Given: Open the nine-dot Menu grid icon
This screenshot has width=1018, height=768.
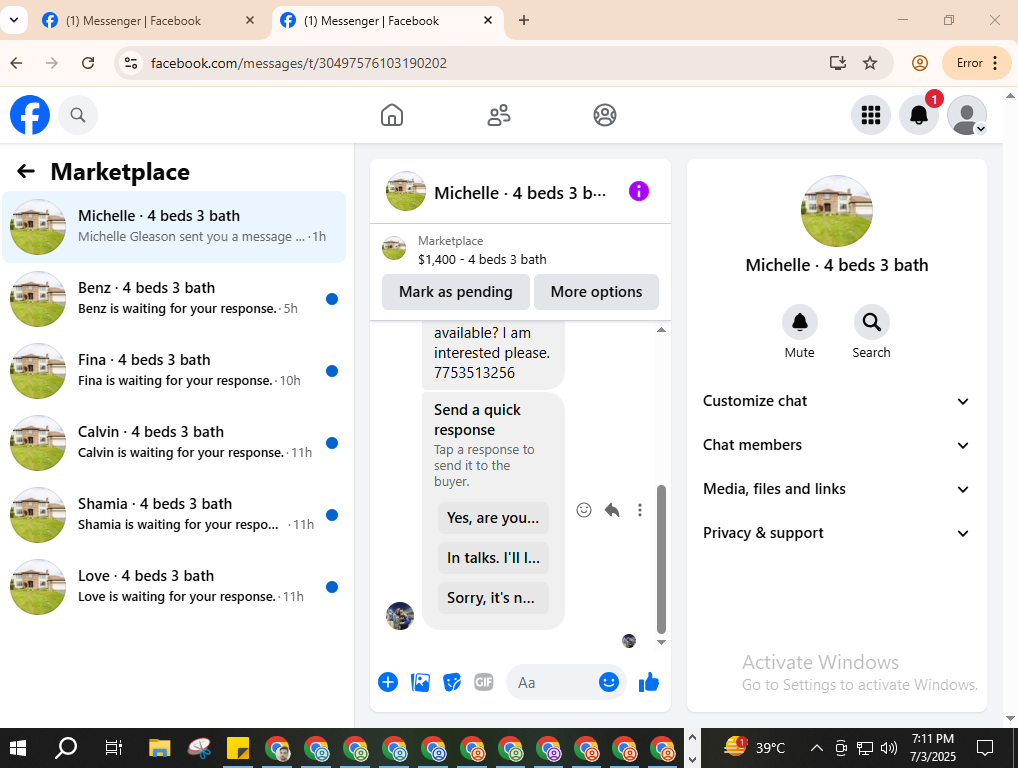Looking at the screenshot, I should (x=871, y=115).
